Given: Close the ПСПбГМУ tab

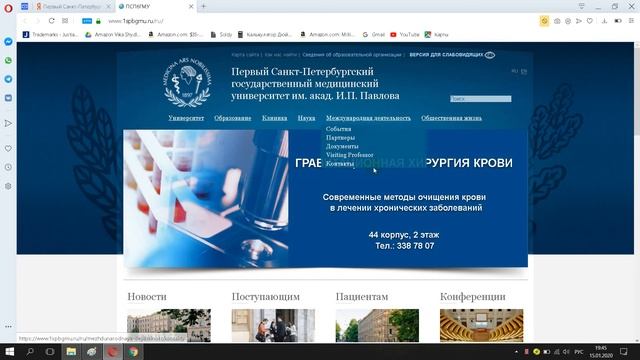Looking at the screenshot, I should pyautogui.click(x=191, y=7).
